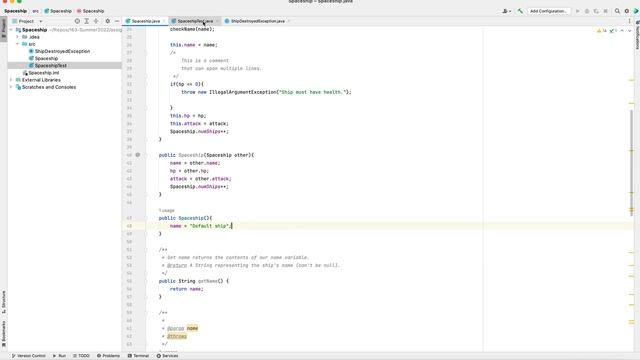Close the Spaceship.java editor tab

point(164,21)
